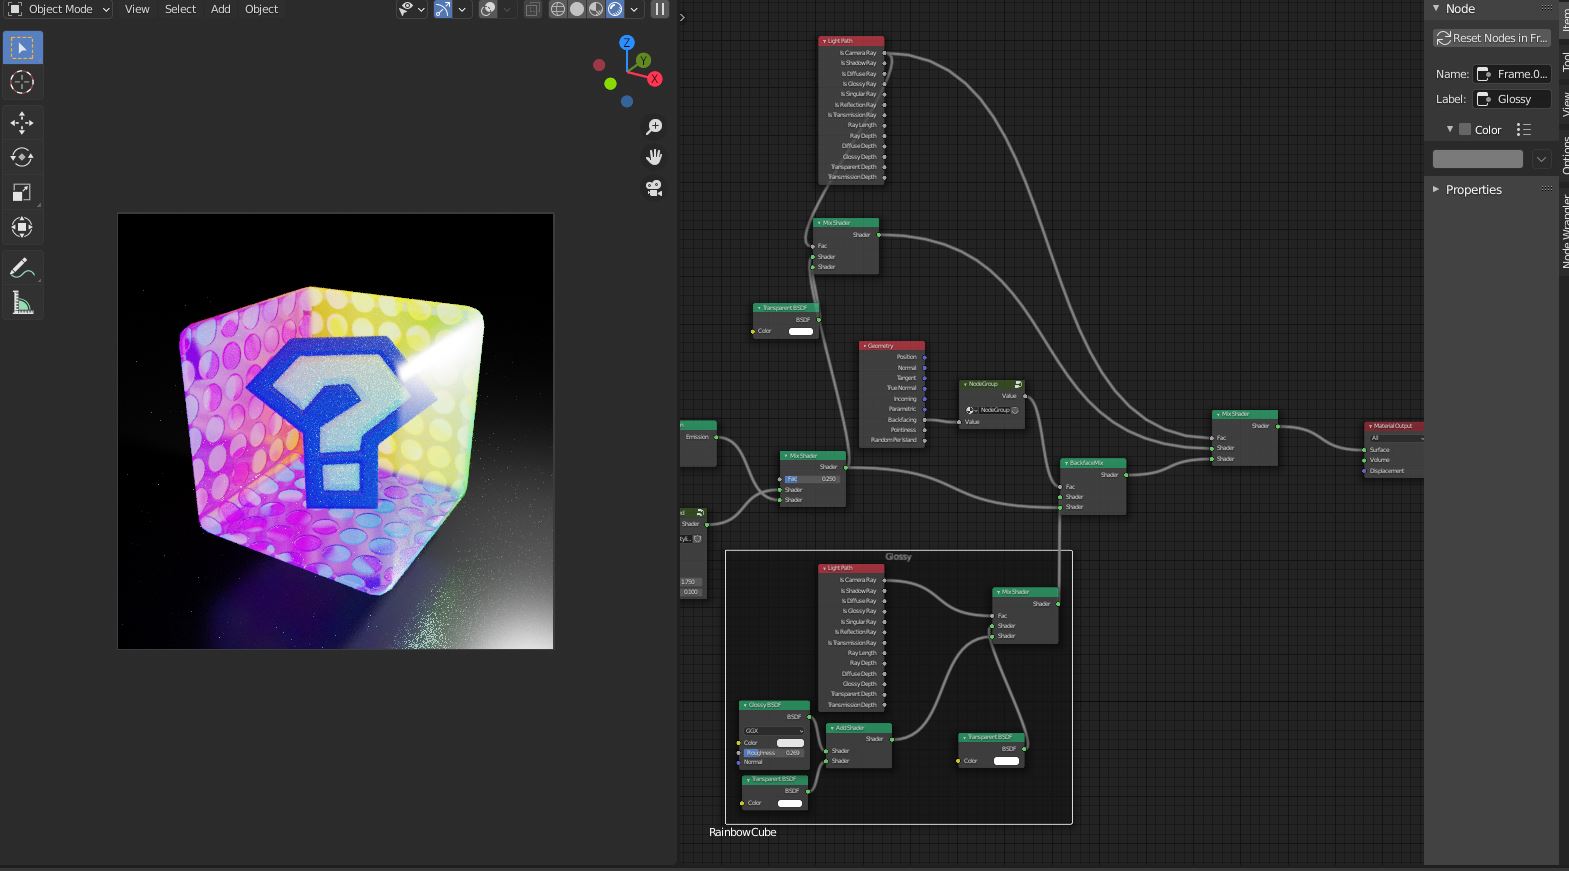
Task: Edit the node Name field
Action: click(x=1512, y=74)
